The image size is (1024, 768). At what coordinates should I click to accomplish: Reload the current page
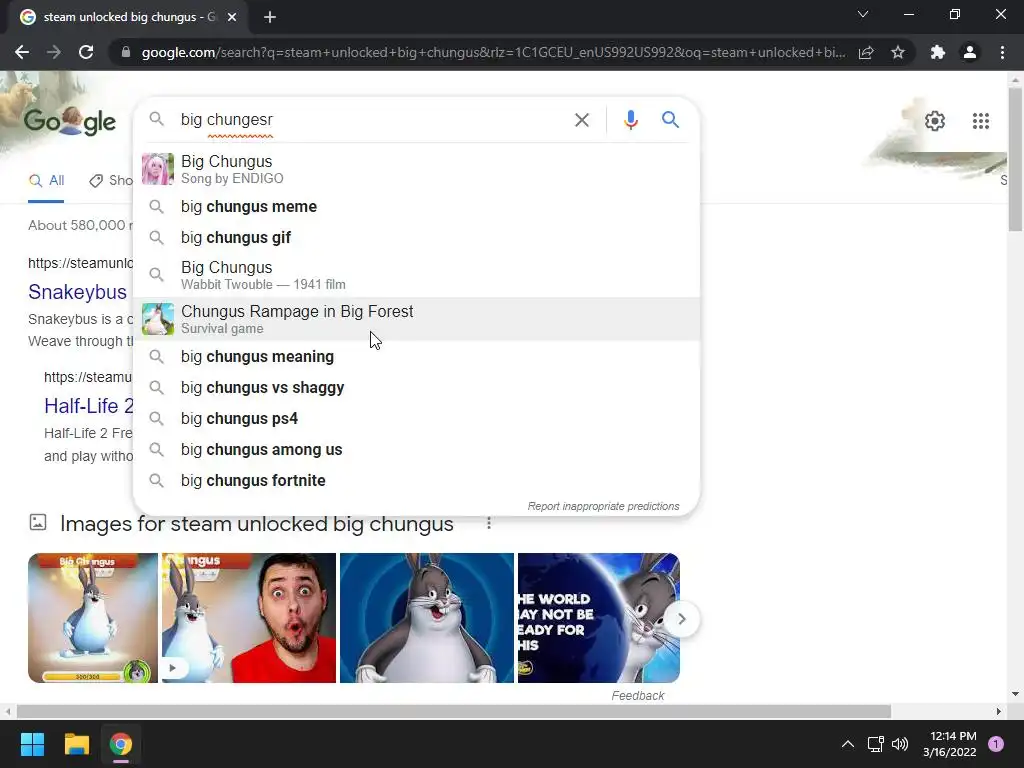point(86,52)
